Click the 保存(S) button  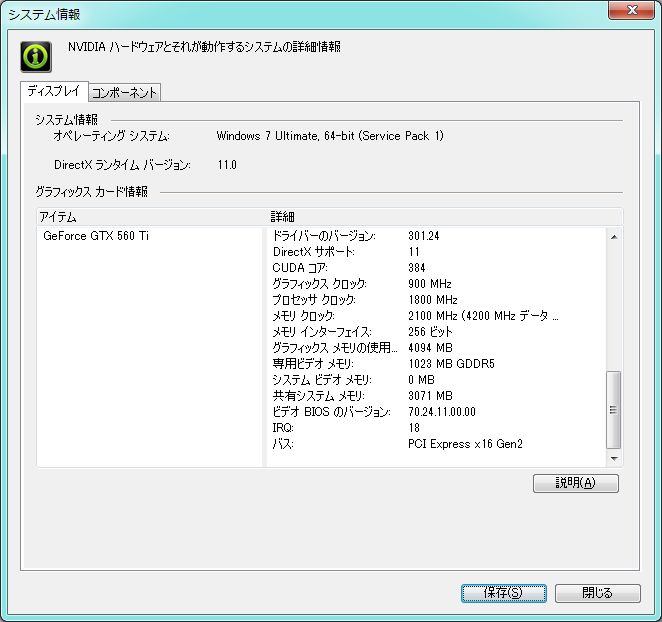point(503,593)
